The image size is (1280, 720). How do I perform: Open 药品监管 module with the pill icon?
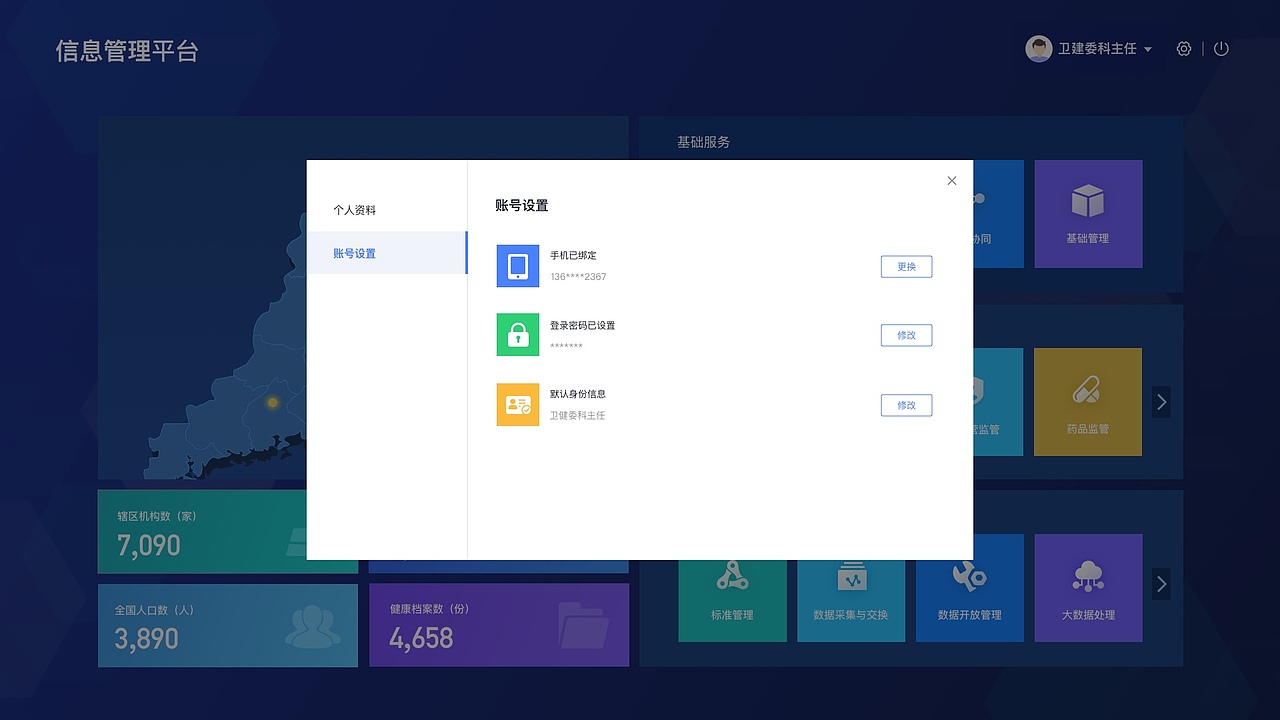tap(1088, 402)
